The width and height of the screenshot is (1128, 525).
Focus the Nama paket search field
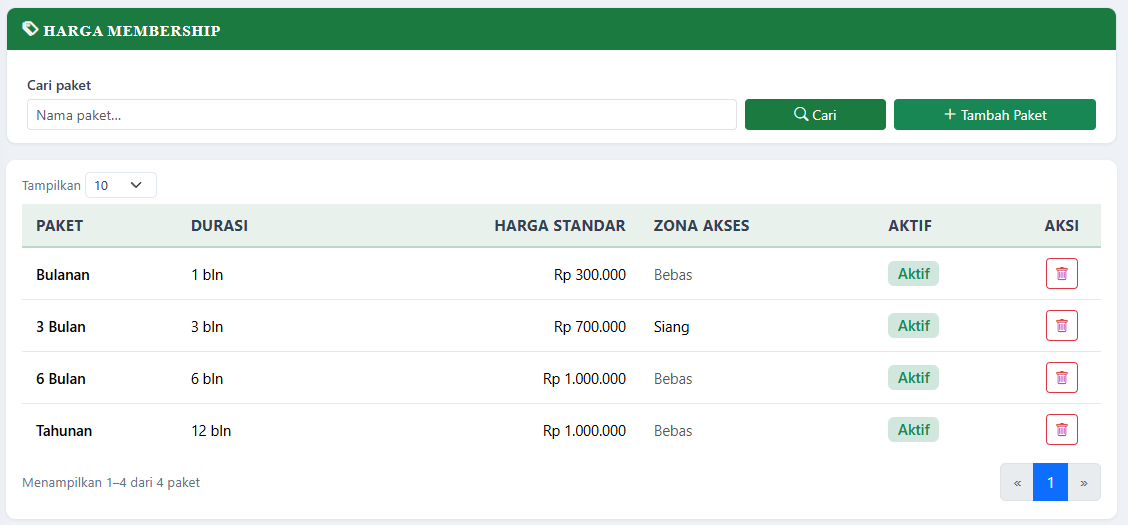[382, 114]
